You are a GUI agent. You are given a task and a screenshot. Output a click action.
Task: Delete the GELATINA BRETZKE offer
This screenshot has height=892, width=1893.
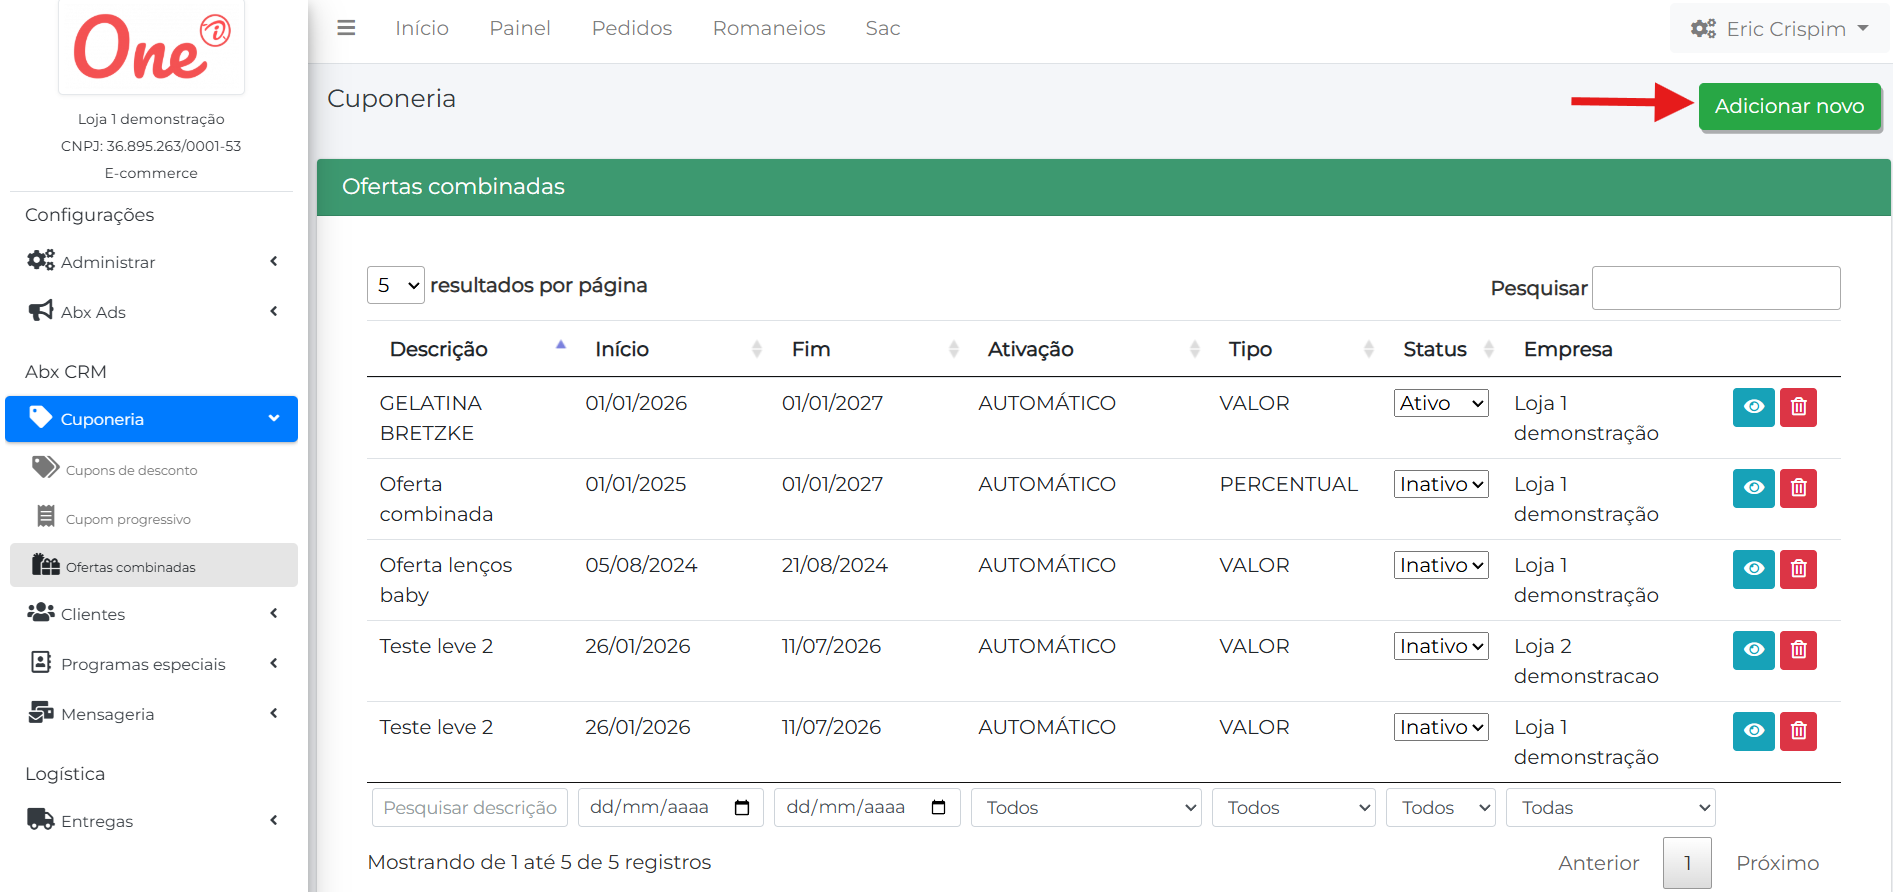tap(1797, 407)
